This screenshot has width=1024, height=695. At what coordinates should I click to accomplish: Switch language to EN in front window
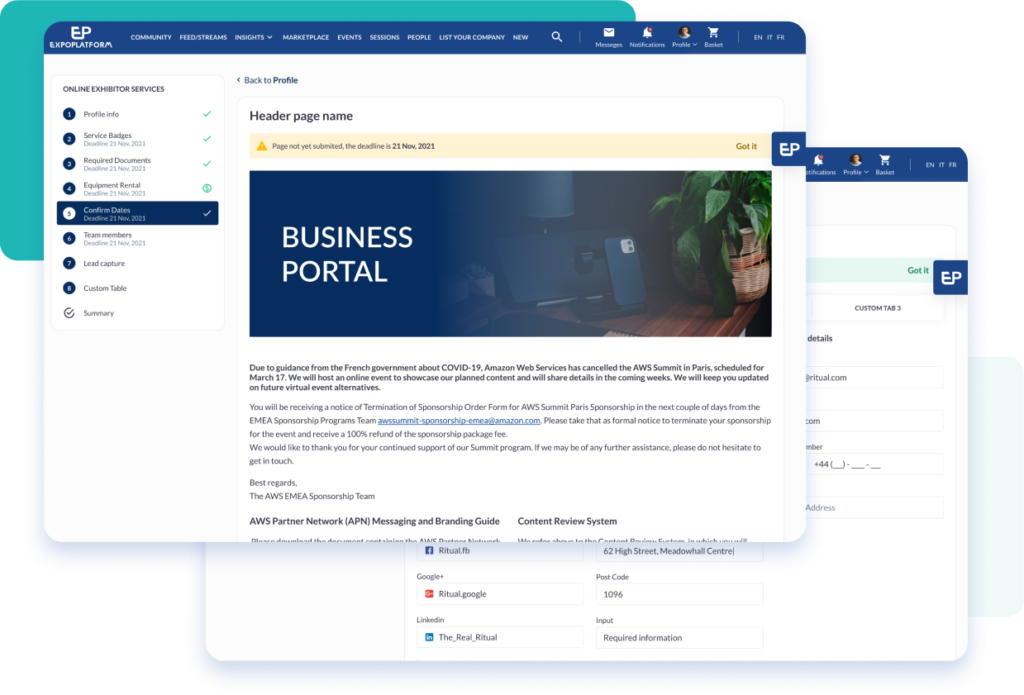tap(758, 37)
